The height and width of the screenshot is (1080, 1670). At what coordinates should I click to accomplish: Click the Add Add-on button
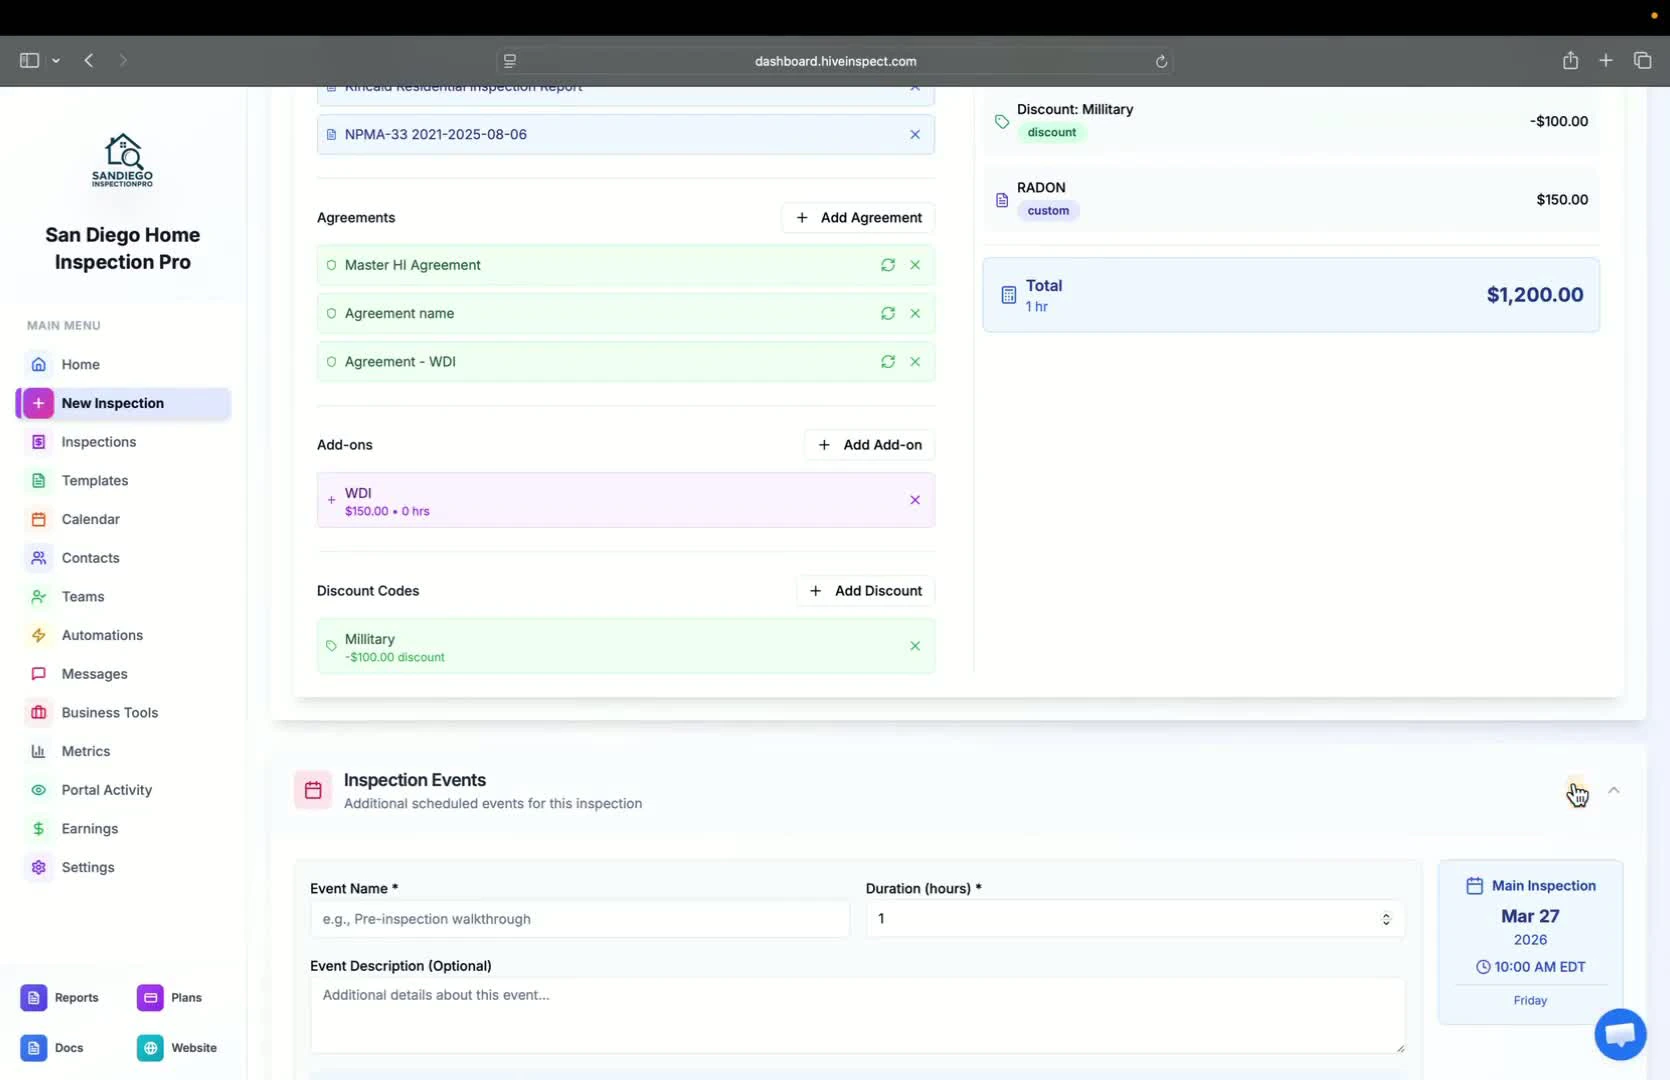pos(869,445)
